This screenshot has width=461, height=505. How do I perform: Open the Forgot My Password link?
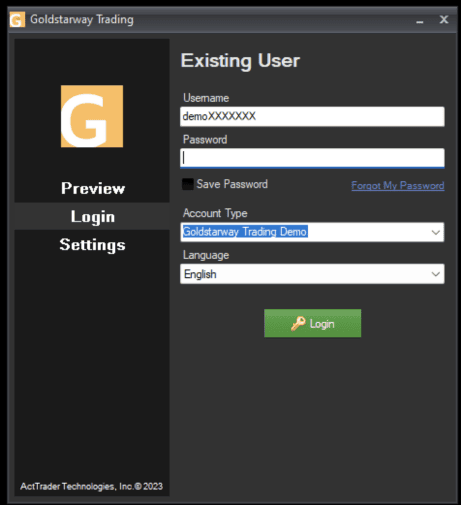[398, 185]
